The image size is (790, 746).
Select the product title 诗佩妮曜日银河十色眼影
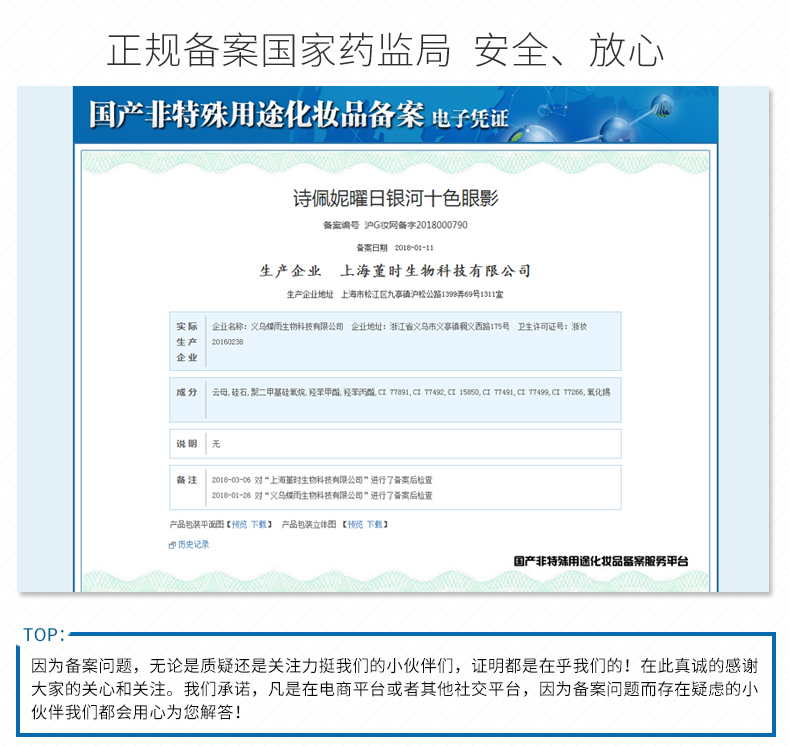[396, 198]
